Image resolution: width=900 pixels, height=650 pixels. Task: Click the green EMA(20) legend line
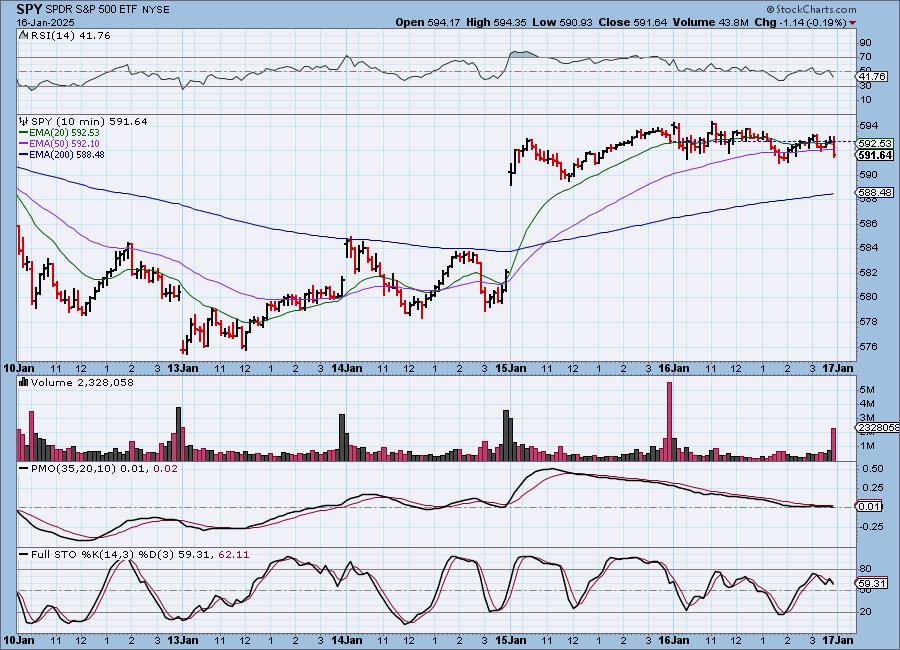24,133
